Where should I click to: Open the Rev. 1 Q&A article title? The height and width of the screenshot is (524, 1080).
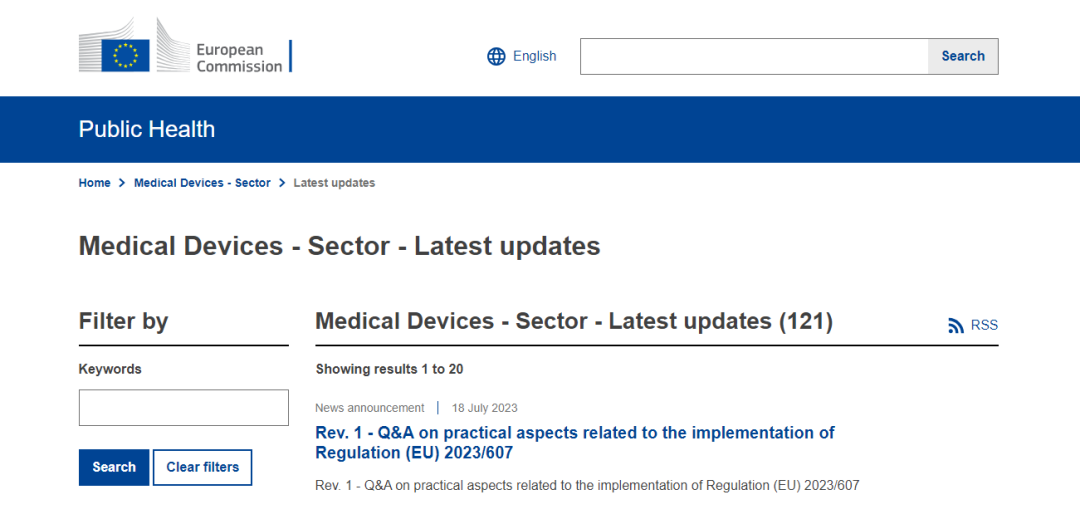[x=574, y=442]
